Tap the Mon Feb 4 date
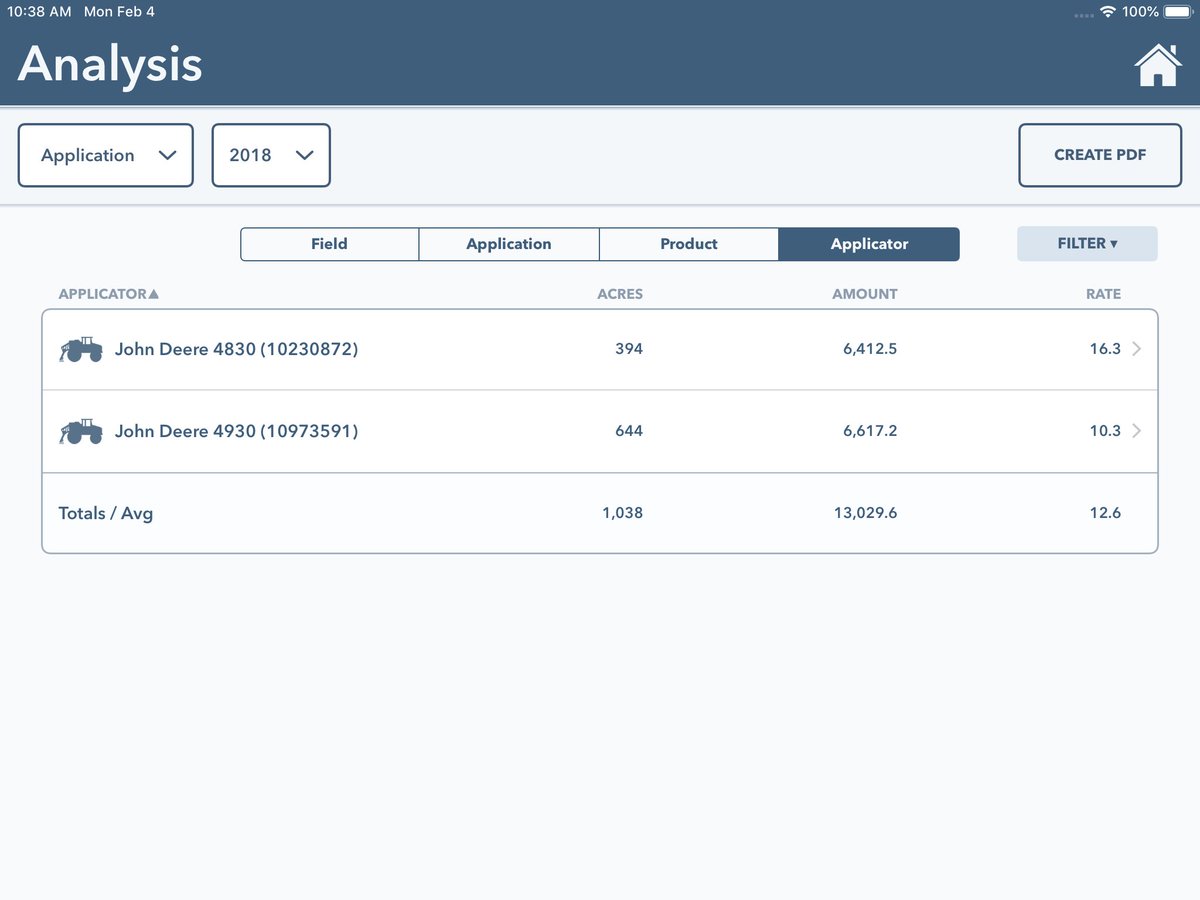 click(x=119, y=12)
